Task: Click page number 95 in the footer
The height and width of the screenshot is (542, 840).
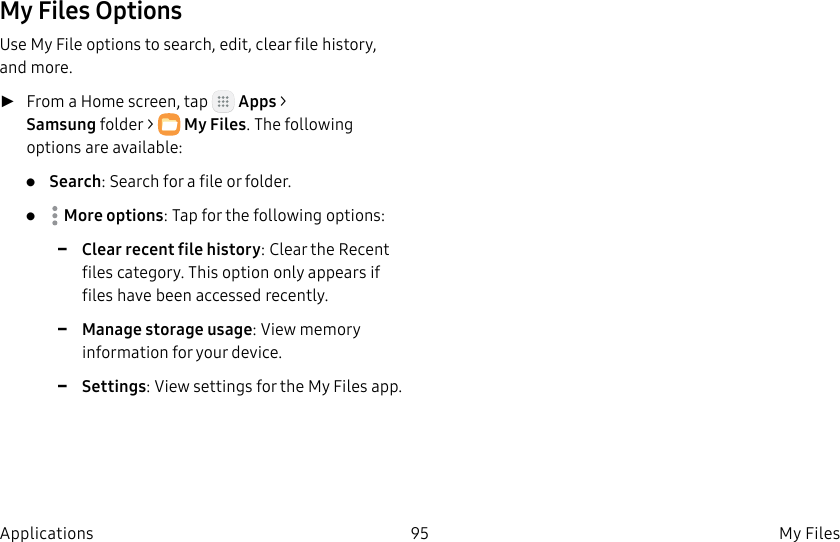Action: (x=420, y=533)
